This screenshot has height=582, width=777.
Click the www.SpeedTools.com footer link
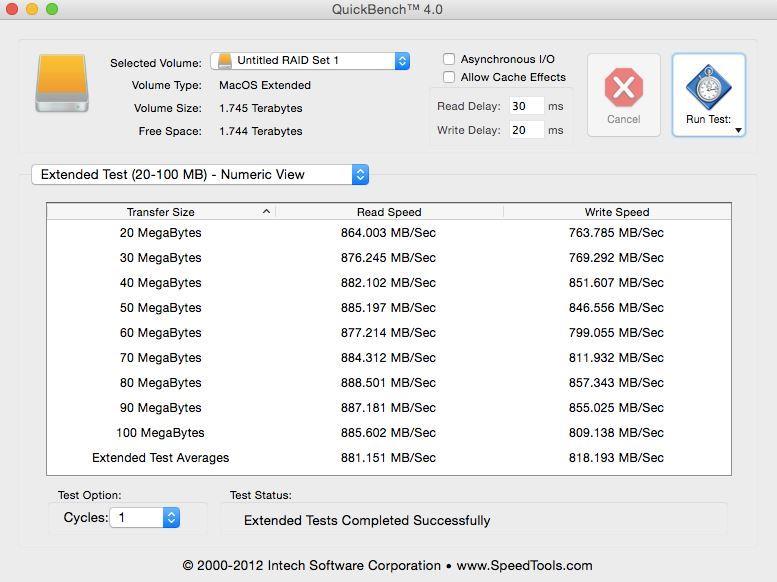pos(524,565)
